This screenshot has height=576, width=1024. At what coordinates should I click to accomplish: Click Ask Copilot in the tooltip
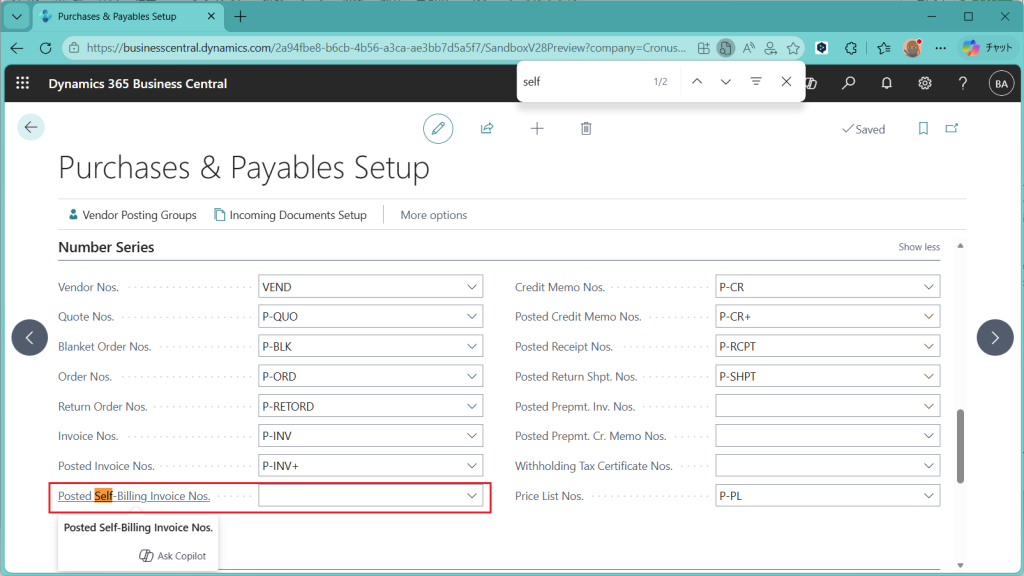click(173, 556)
